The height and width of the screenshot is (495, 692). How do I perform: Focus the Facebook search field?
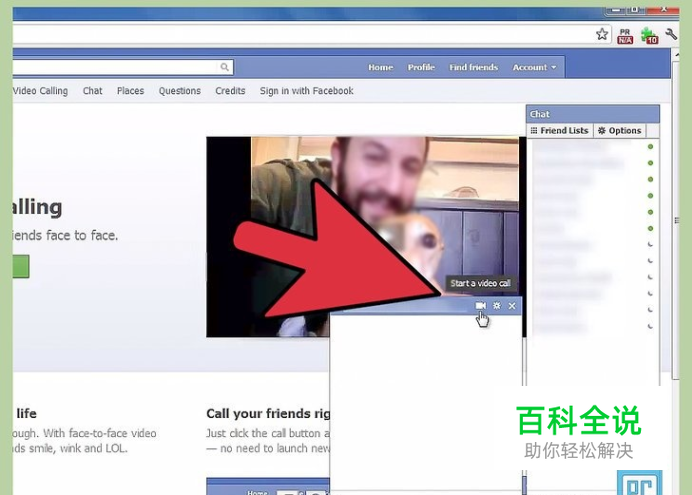[x=123, y=67]
